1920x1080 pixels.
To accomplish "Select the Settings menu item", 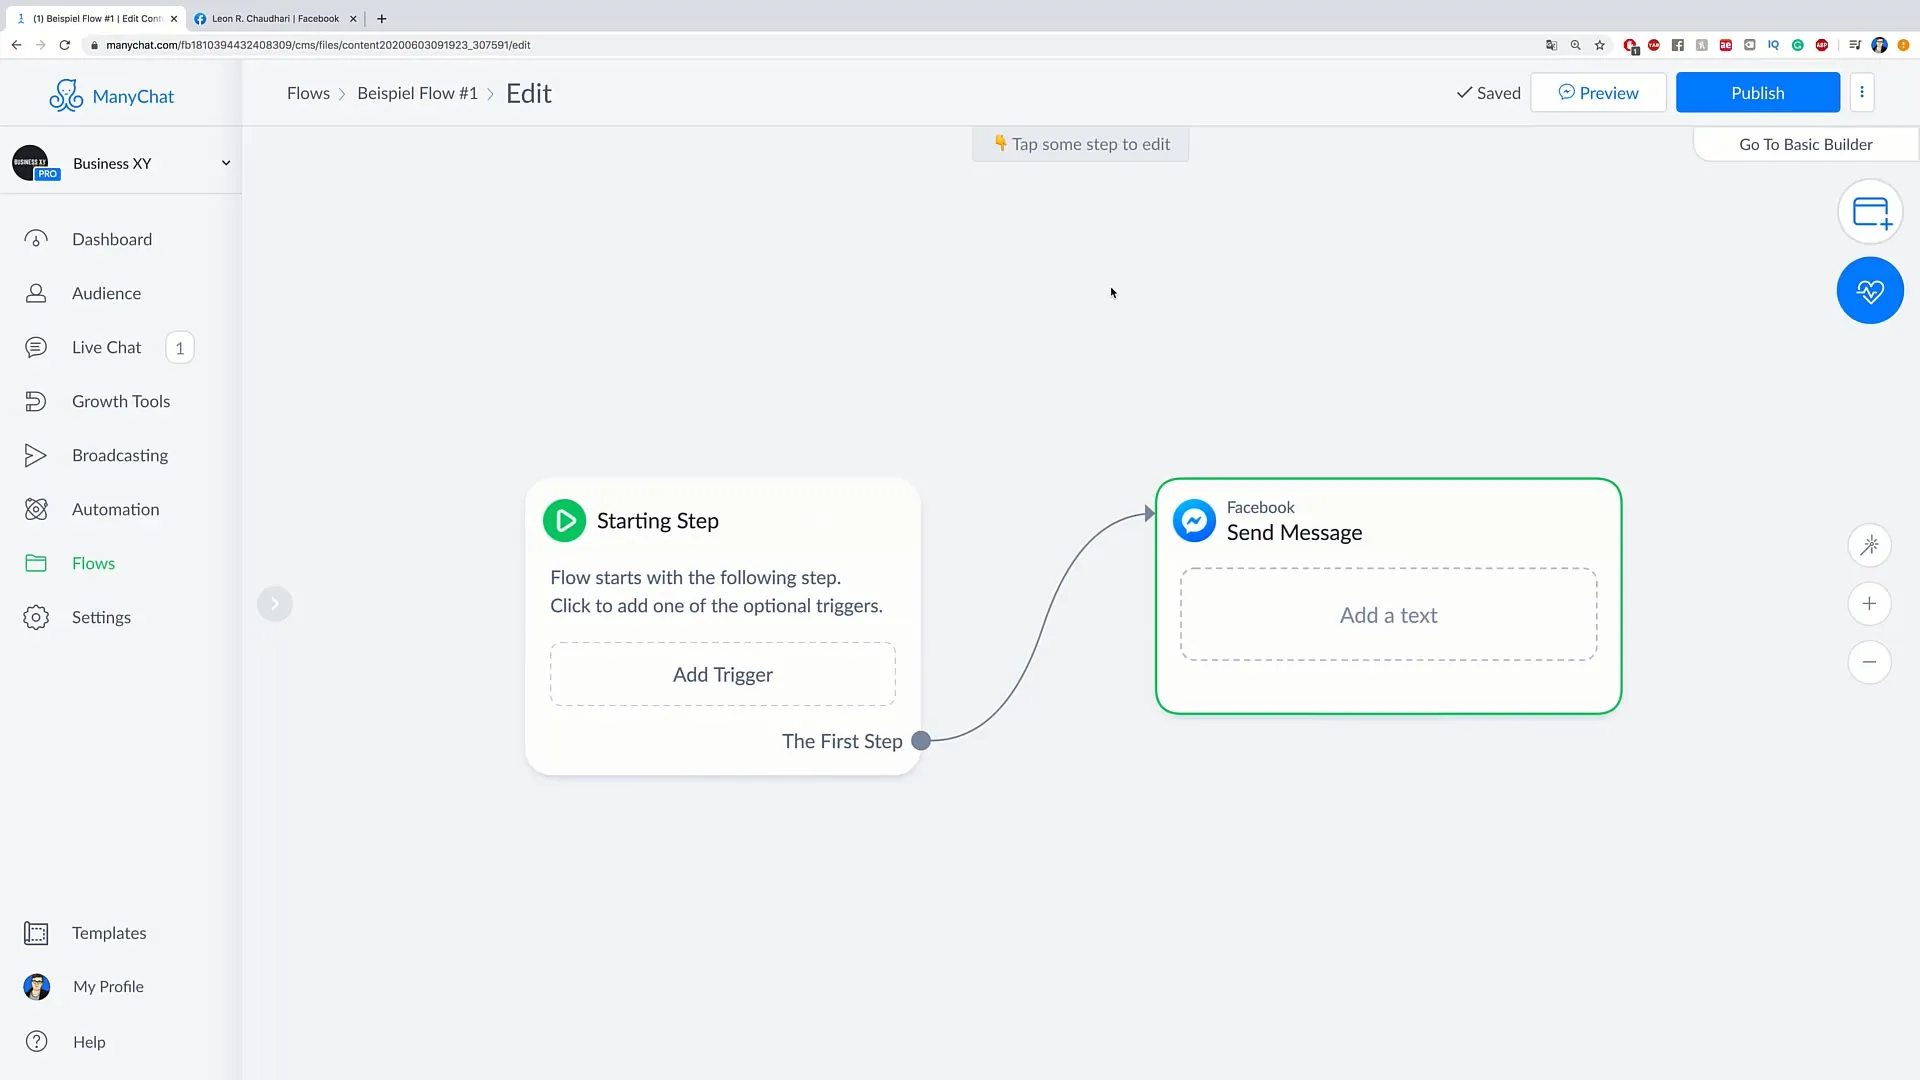I will [102, 616].
